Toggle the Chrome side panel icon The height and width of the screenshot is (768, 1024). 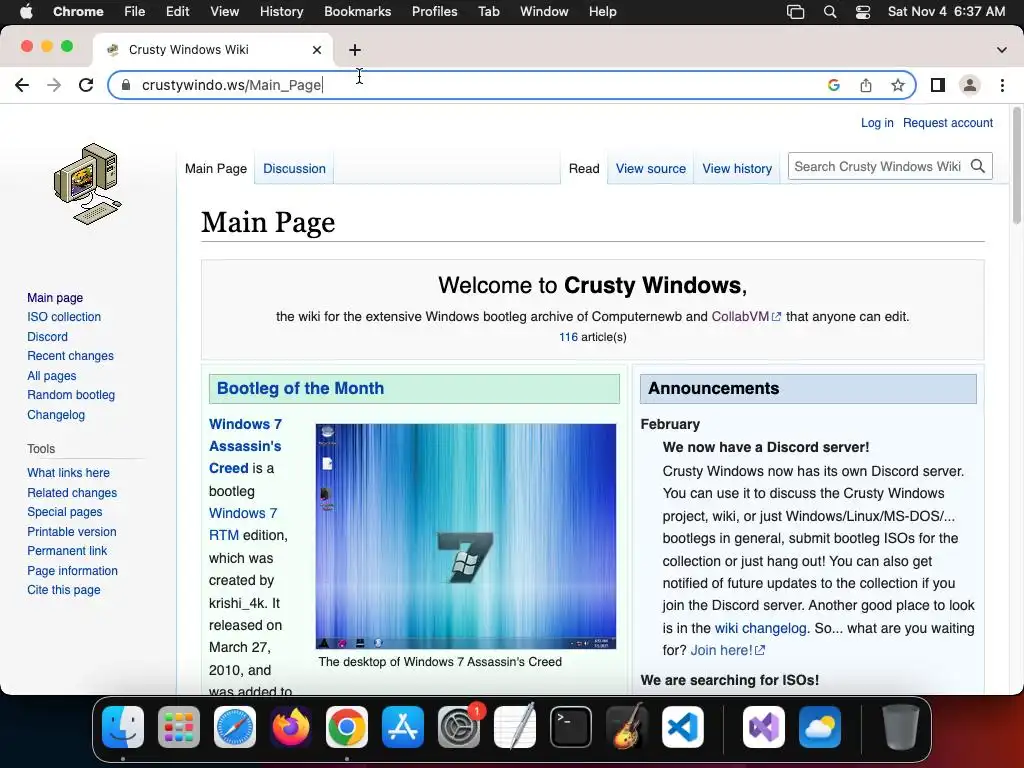pyautogui.click(x=938, y=85)
